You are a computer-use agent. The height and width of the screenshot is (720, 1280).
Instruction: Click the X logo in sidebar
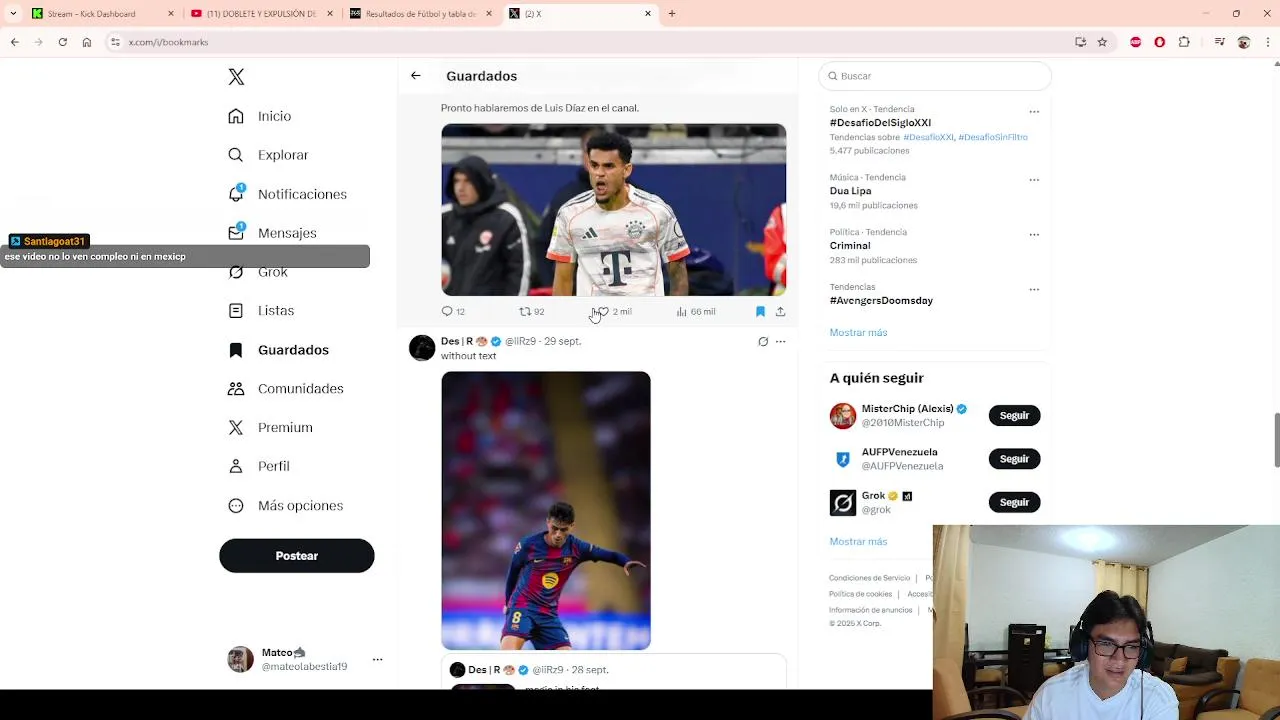[236, 77]
